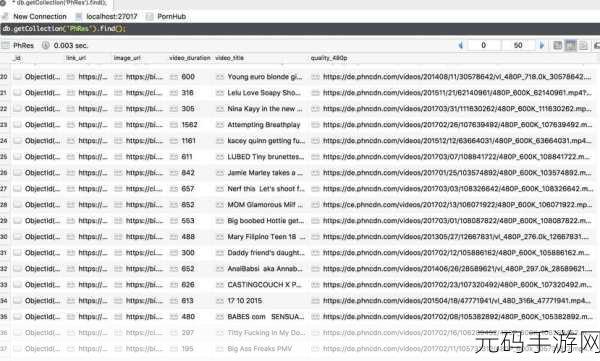Viewport: 600px width, 361px height.
Task: Select the ObjectId cell in row 22
Action: 42,109
